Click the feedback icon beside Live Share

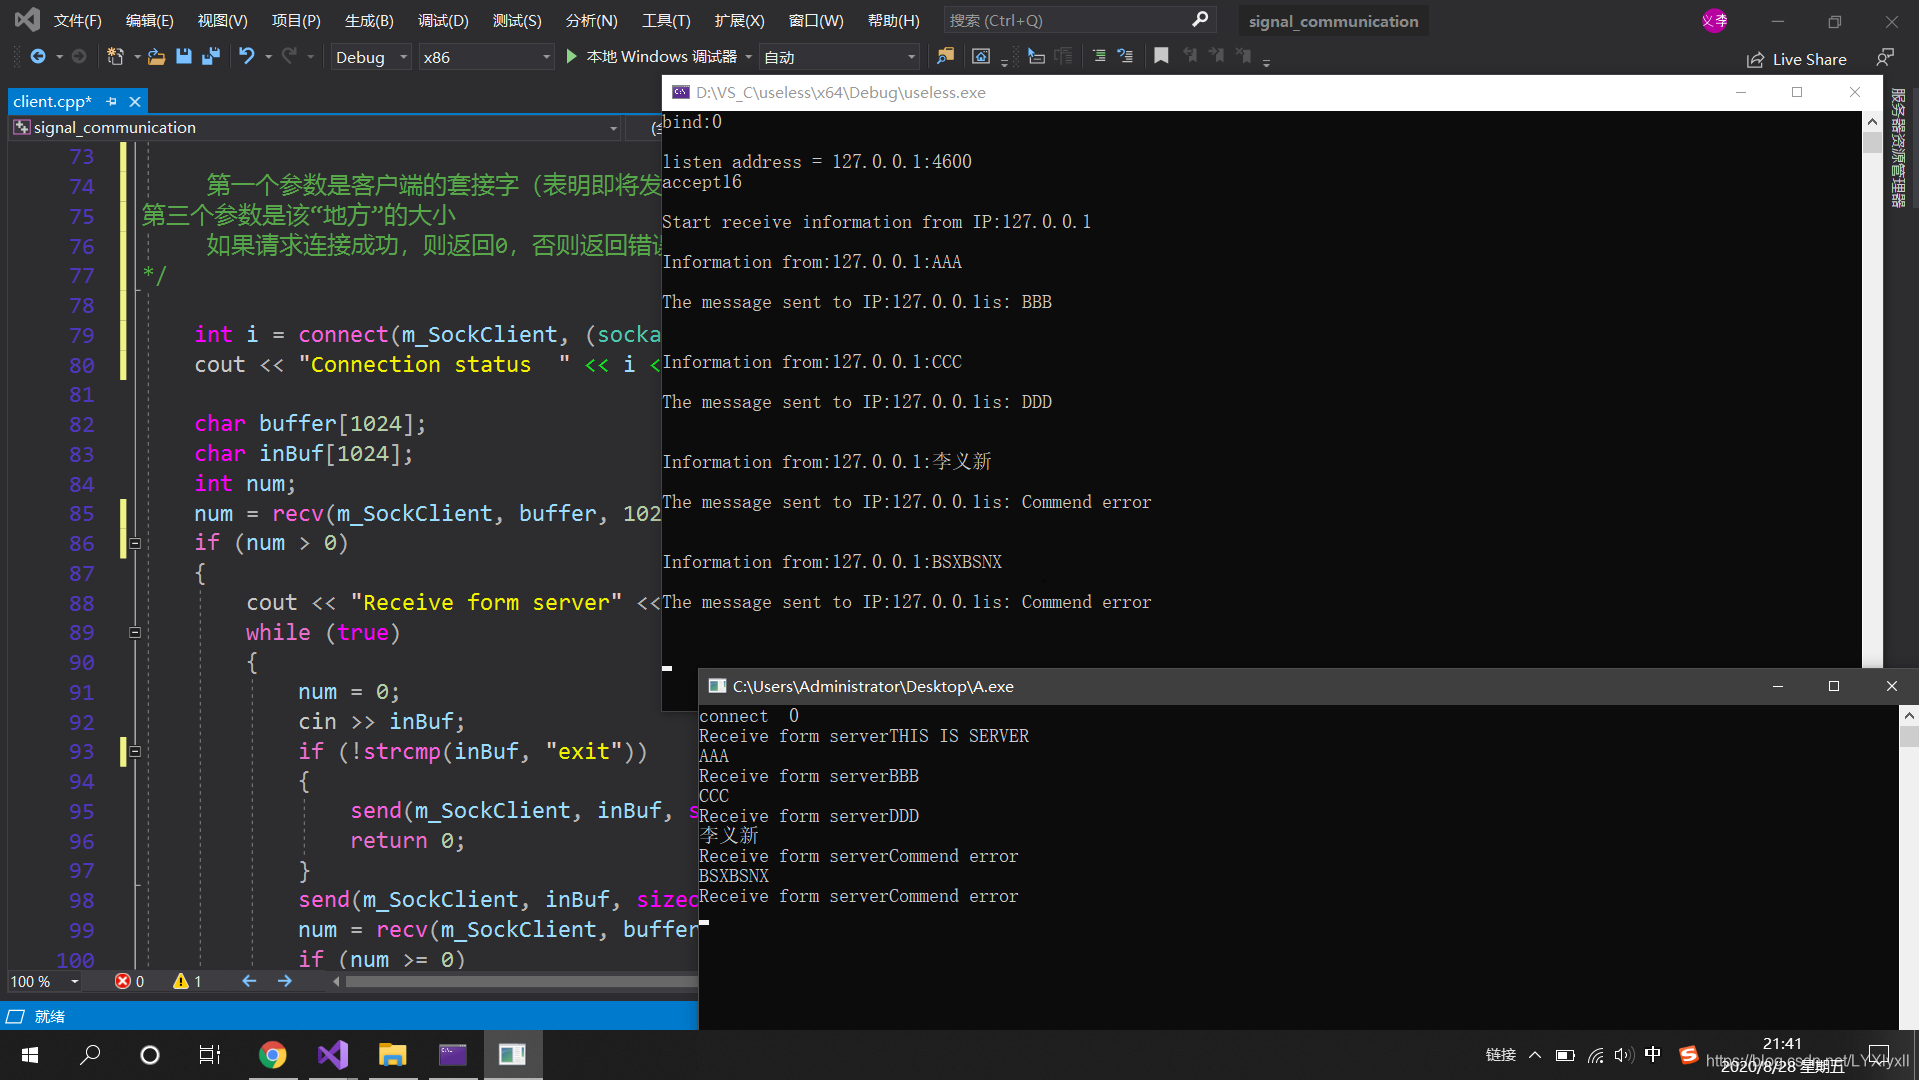tap(1885, 58)
